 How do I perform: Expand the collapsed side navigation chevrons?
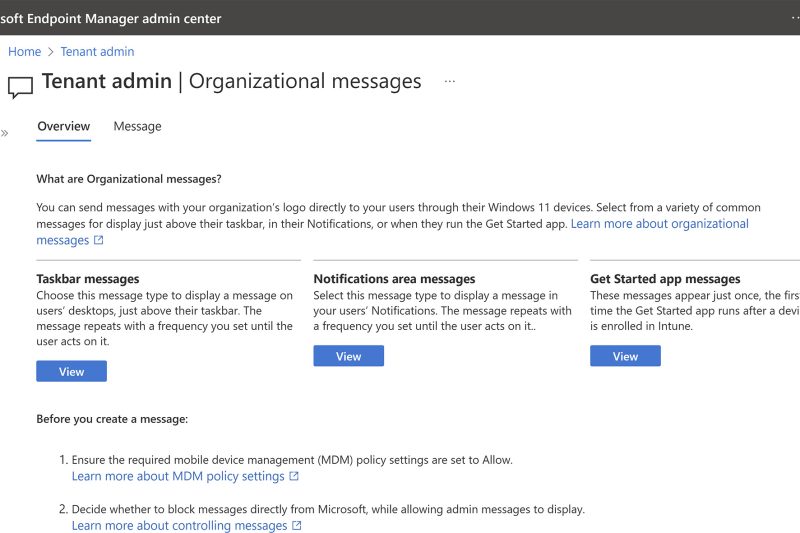[5, 133]
